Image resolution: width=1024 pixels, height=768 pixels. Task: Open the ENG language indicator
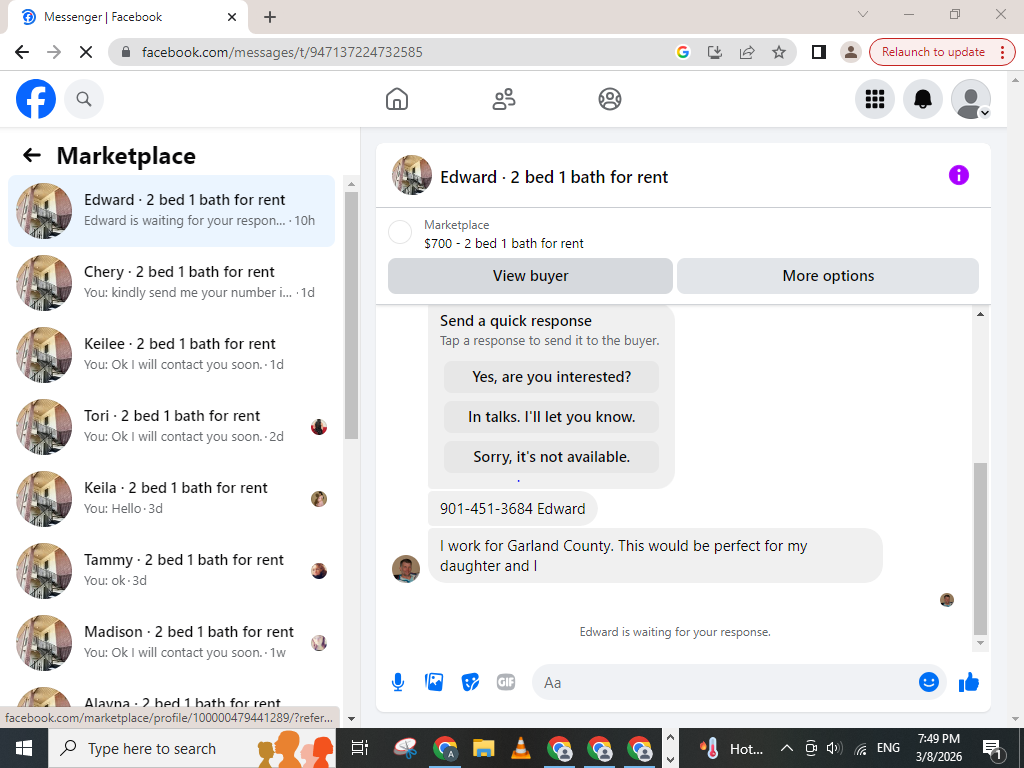(x=888, y=748)
